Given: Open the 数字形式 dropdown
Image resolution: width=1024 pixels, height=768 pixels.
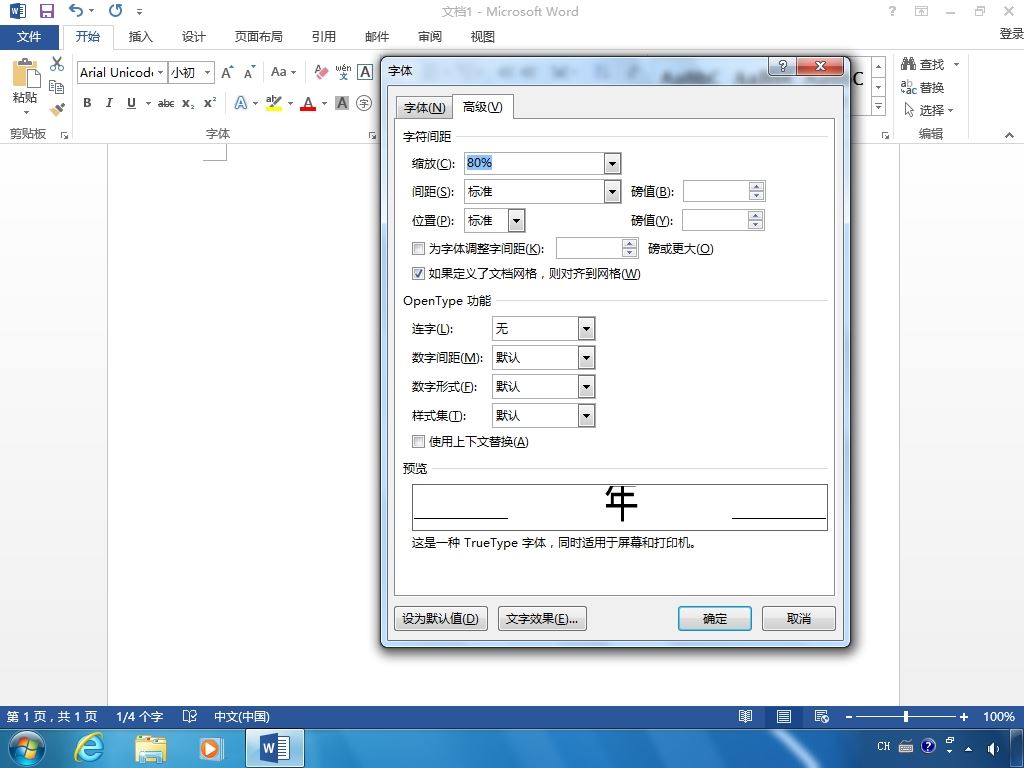Looking at the screenshot, I should pyautogui.click(x=586, y=387).
